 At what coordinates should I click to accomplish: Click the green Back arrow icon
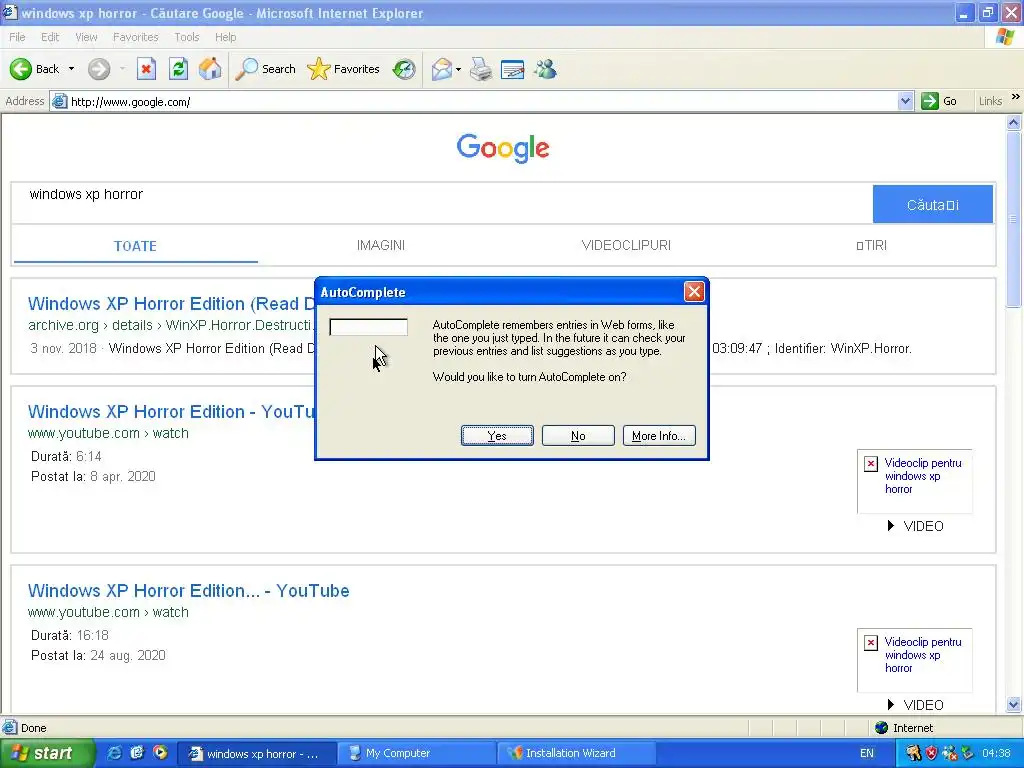21,69
